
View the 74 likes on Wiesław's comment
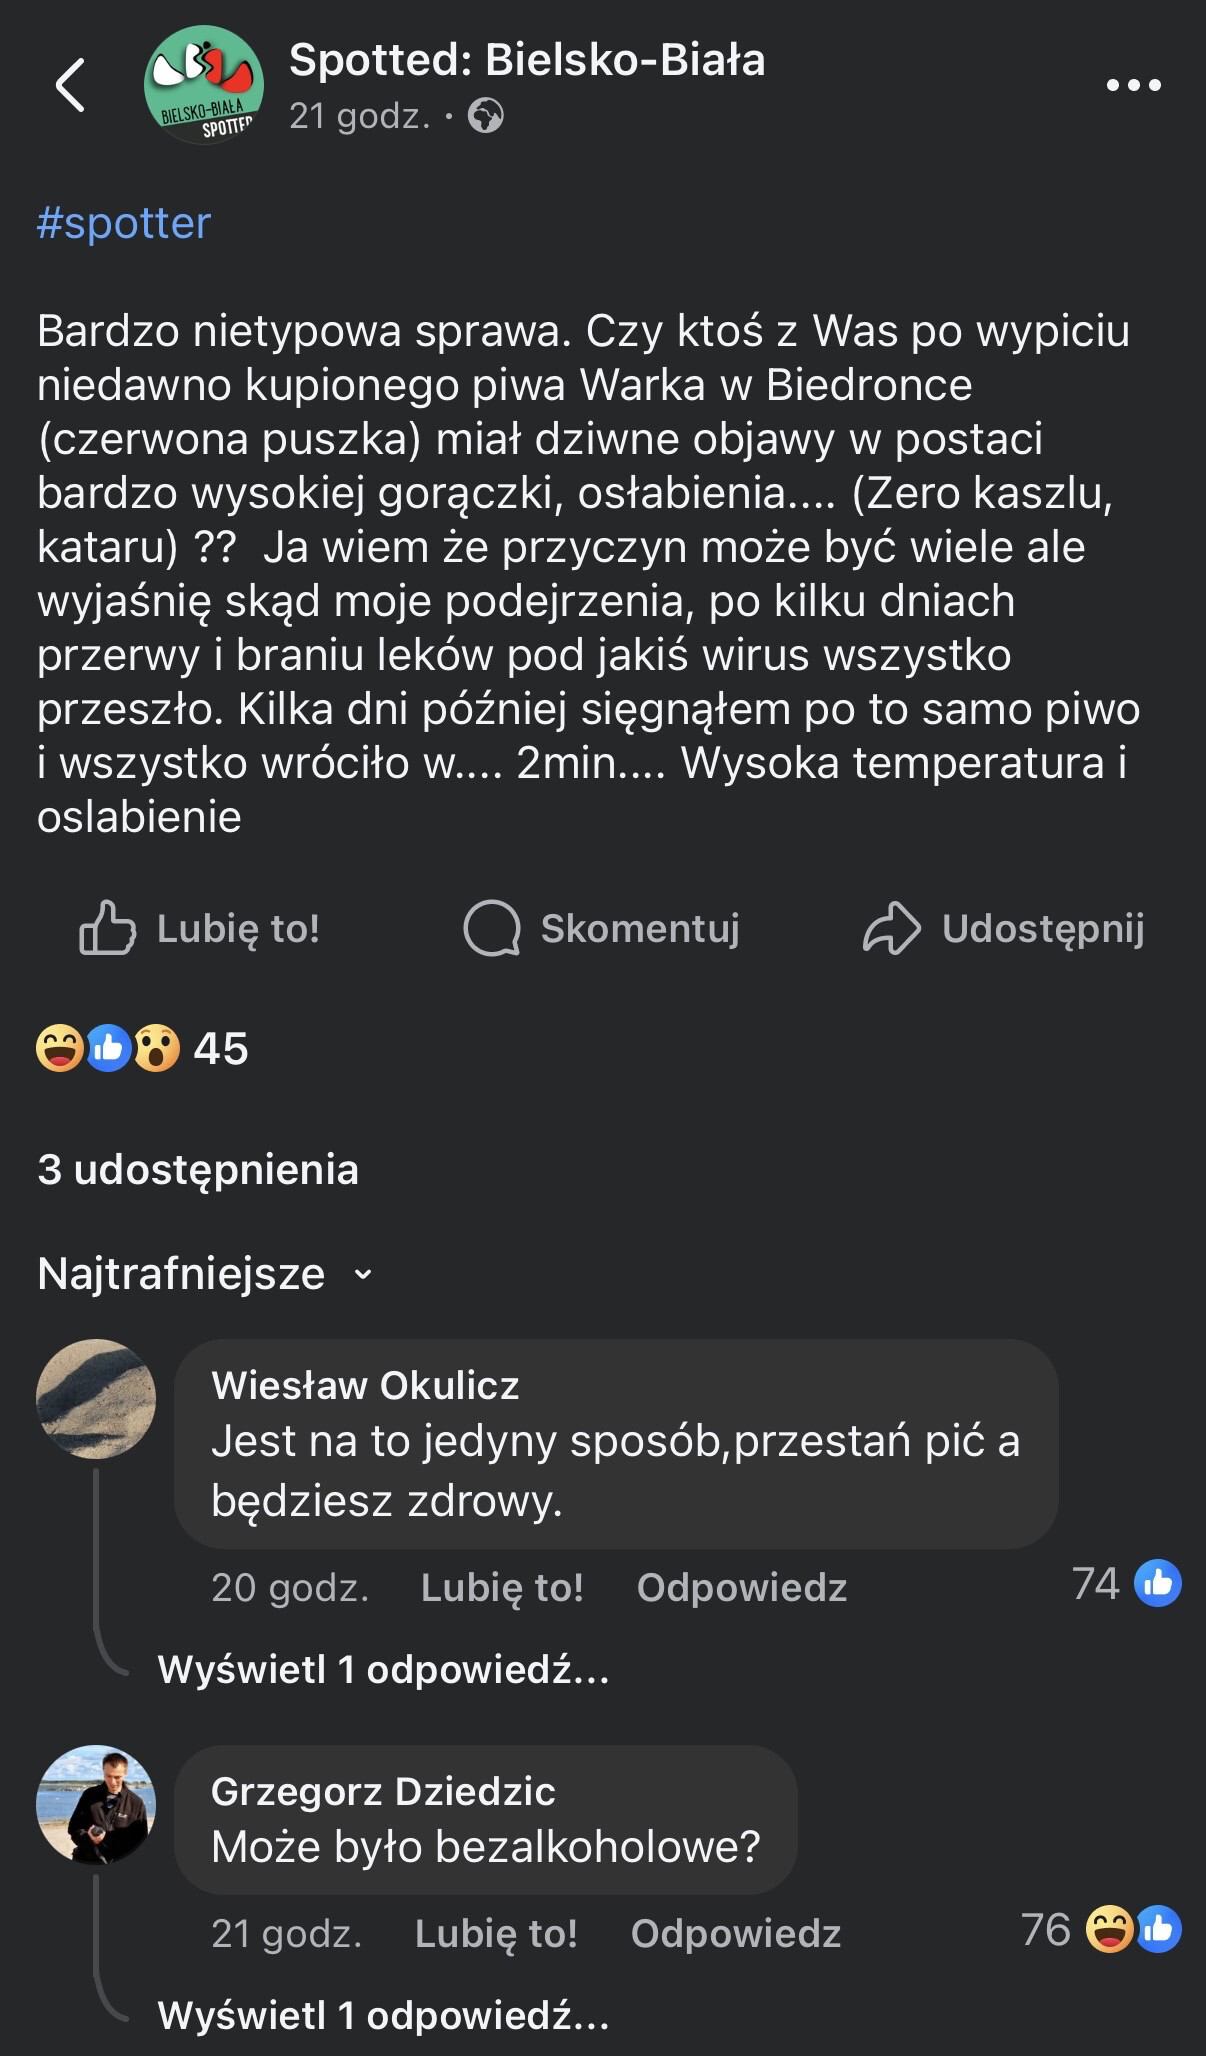(1126, 1584)
